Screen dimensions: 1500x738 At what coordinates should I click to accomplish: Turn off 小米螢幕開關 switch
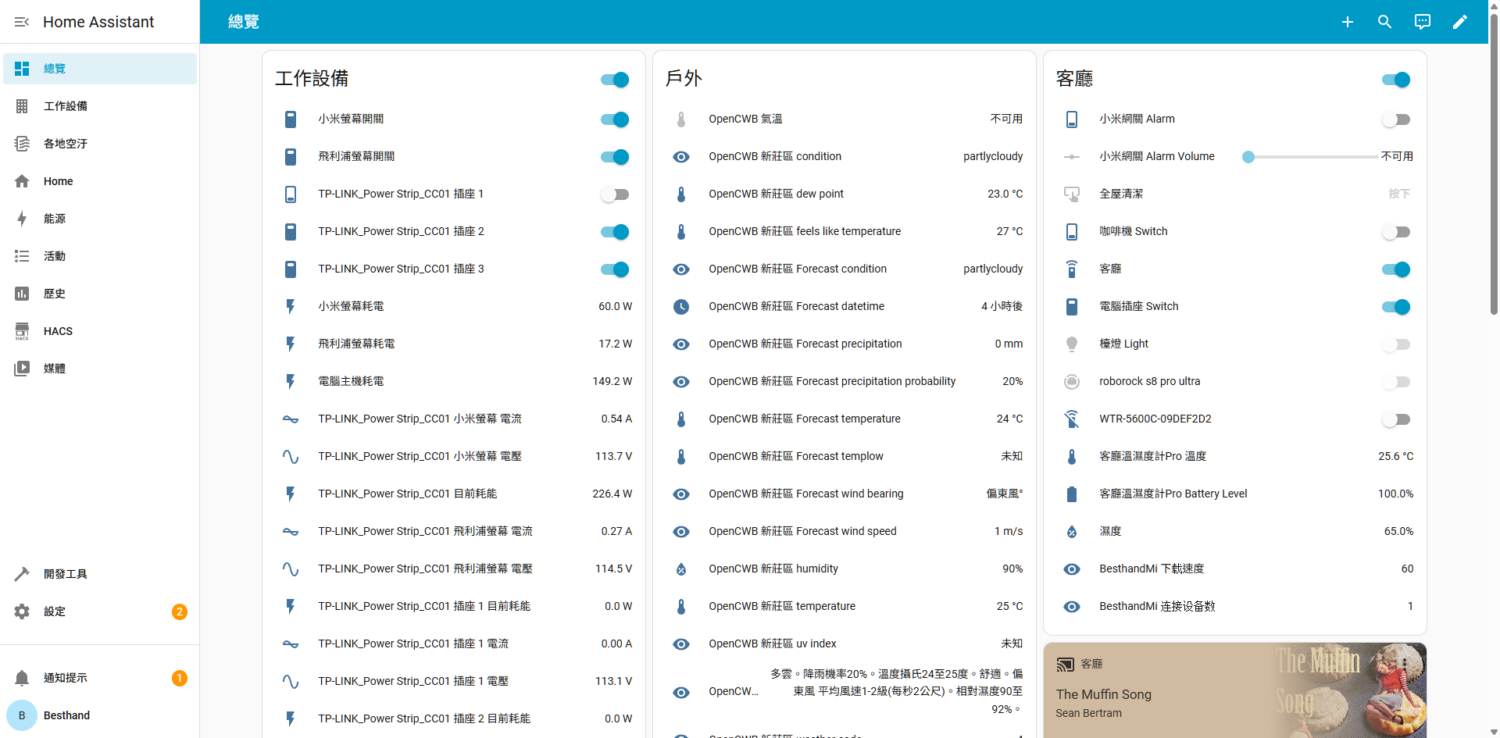pos(614,119)
